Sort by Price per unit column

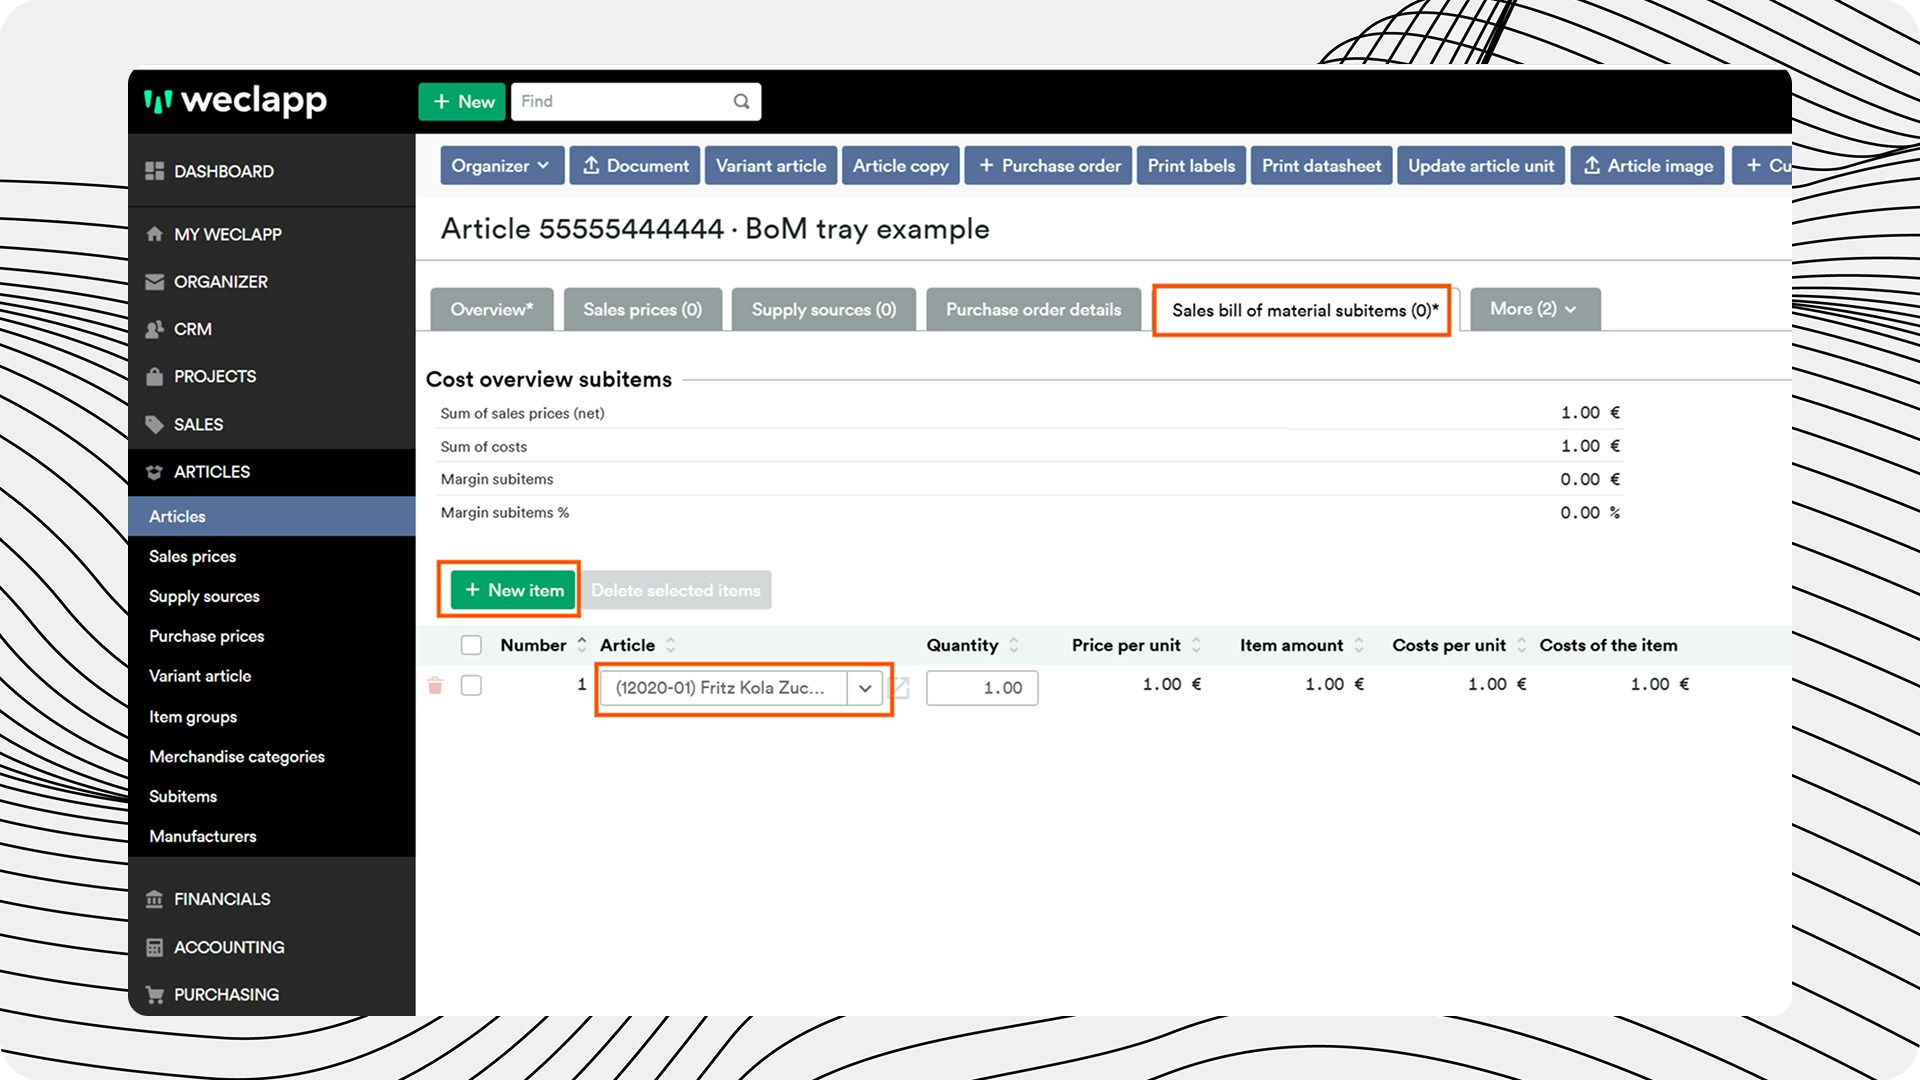(1196, 645)
